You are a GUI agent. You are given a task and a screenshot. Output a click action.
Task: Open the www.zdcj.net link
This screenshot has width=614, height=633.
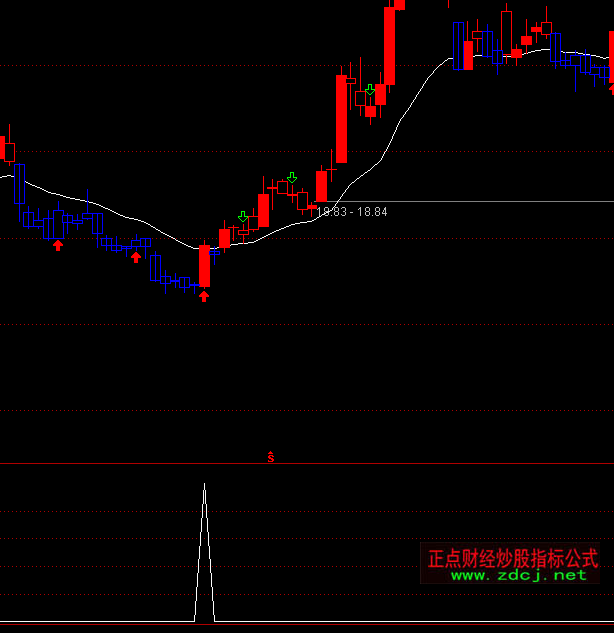pyautogui.click(x=519, y=575)
